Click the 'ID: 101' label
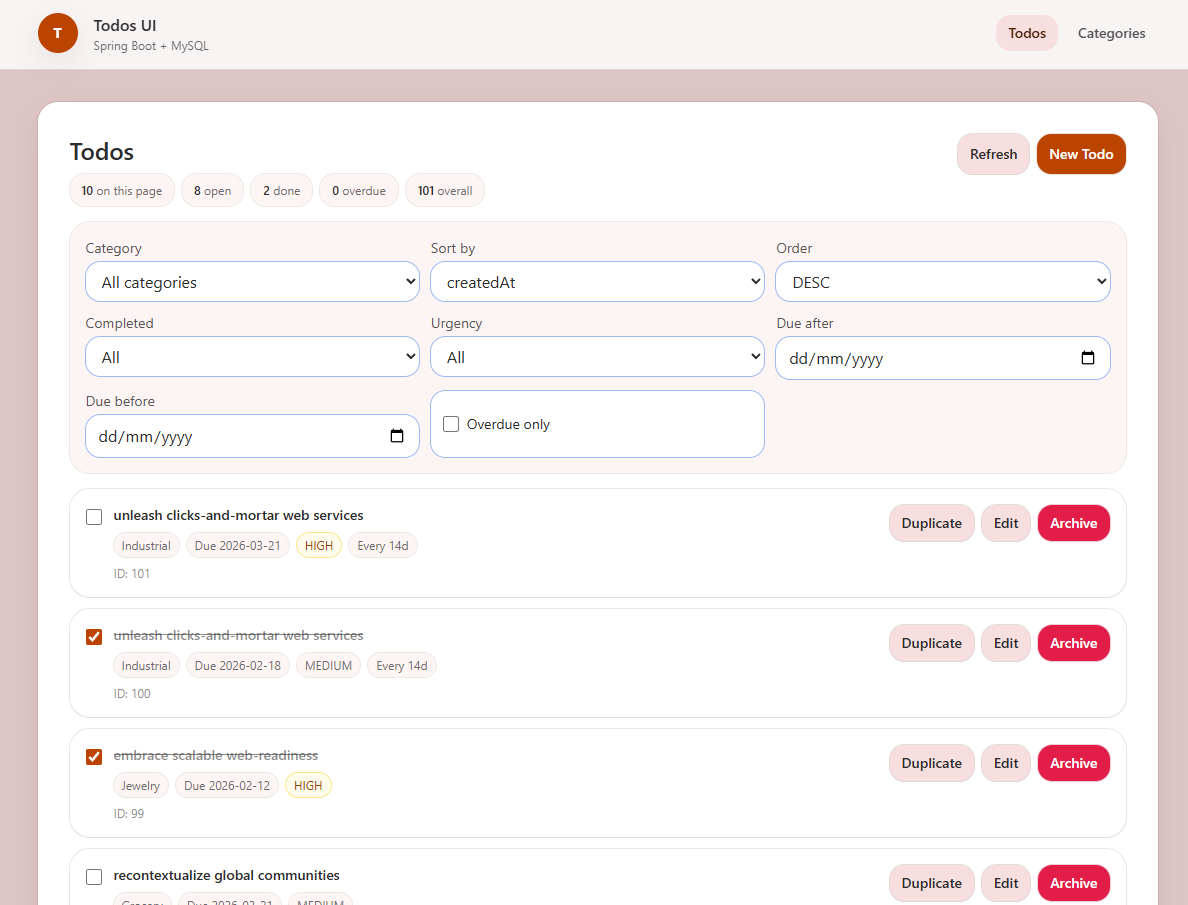 point(132,574)
